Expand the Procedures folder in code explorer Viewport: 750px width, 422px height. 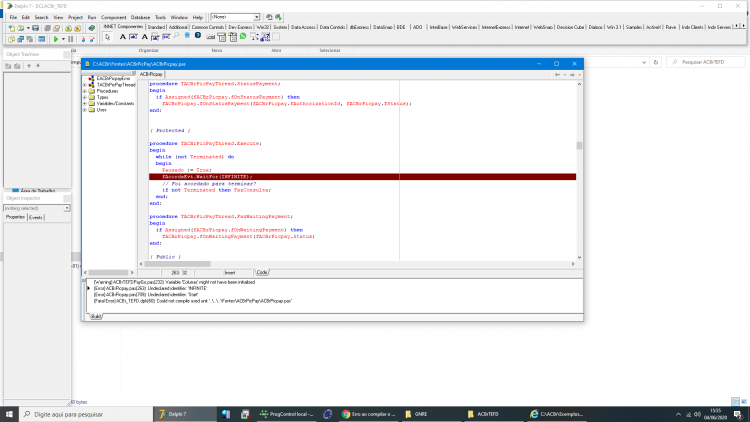point(85,91)
